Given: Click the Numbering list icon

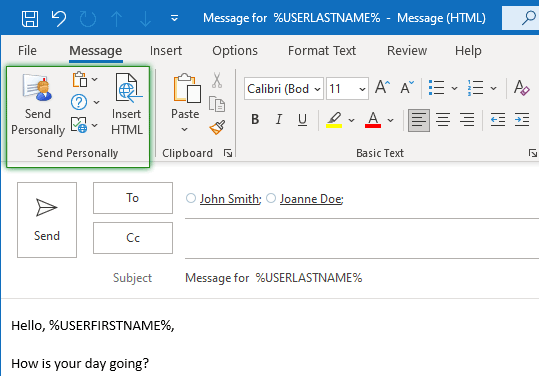Looking at the screenshot, I should [x=476, y=88].
